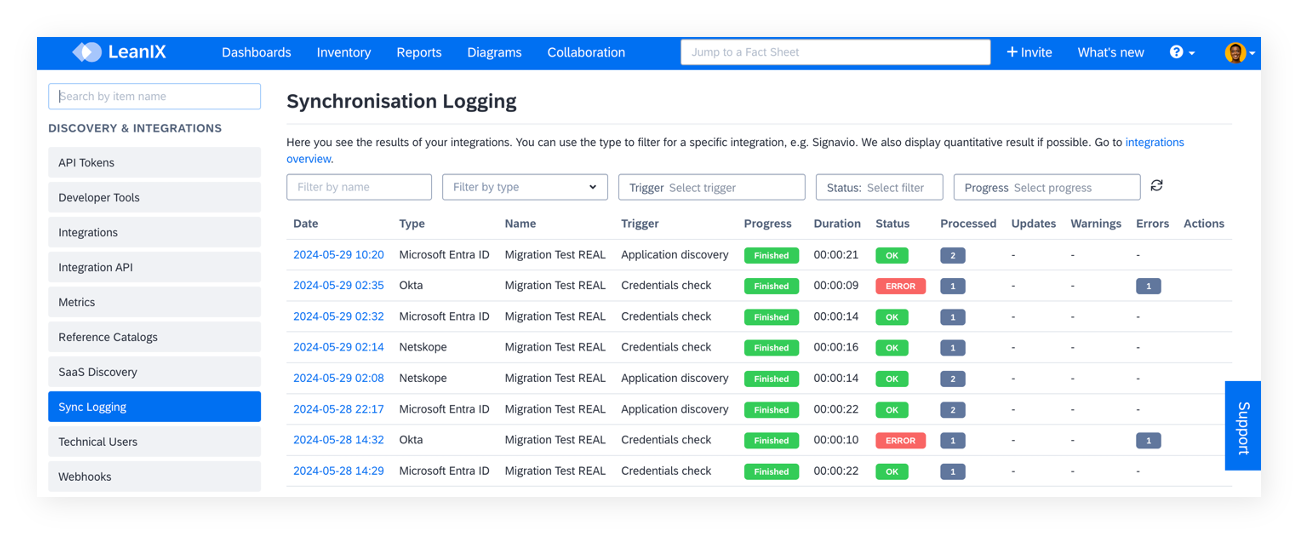
Task: Click the Synchronisation Logging heading
Action: 401,101
